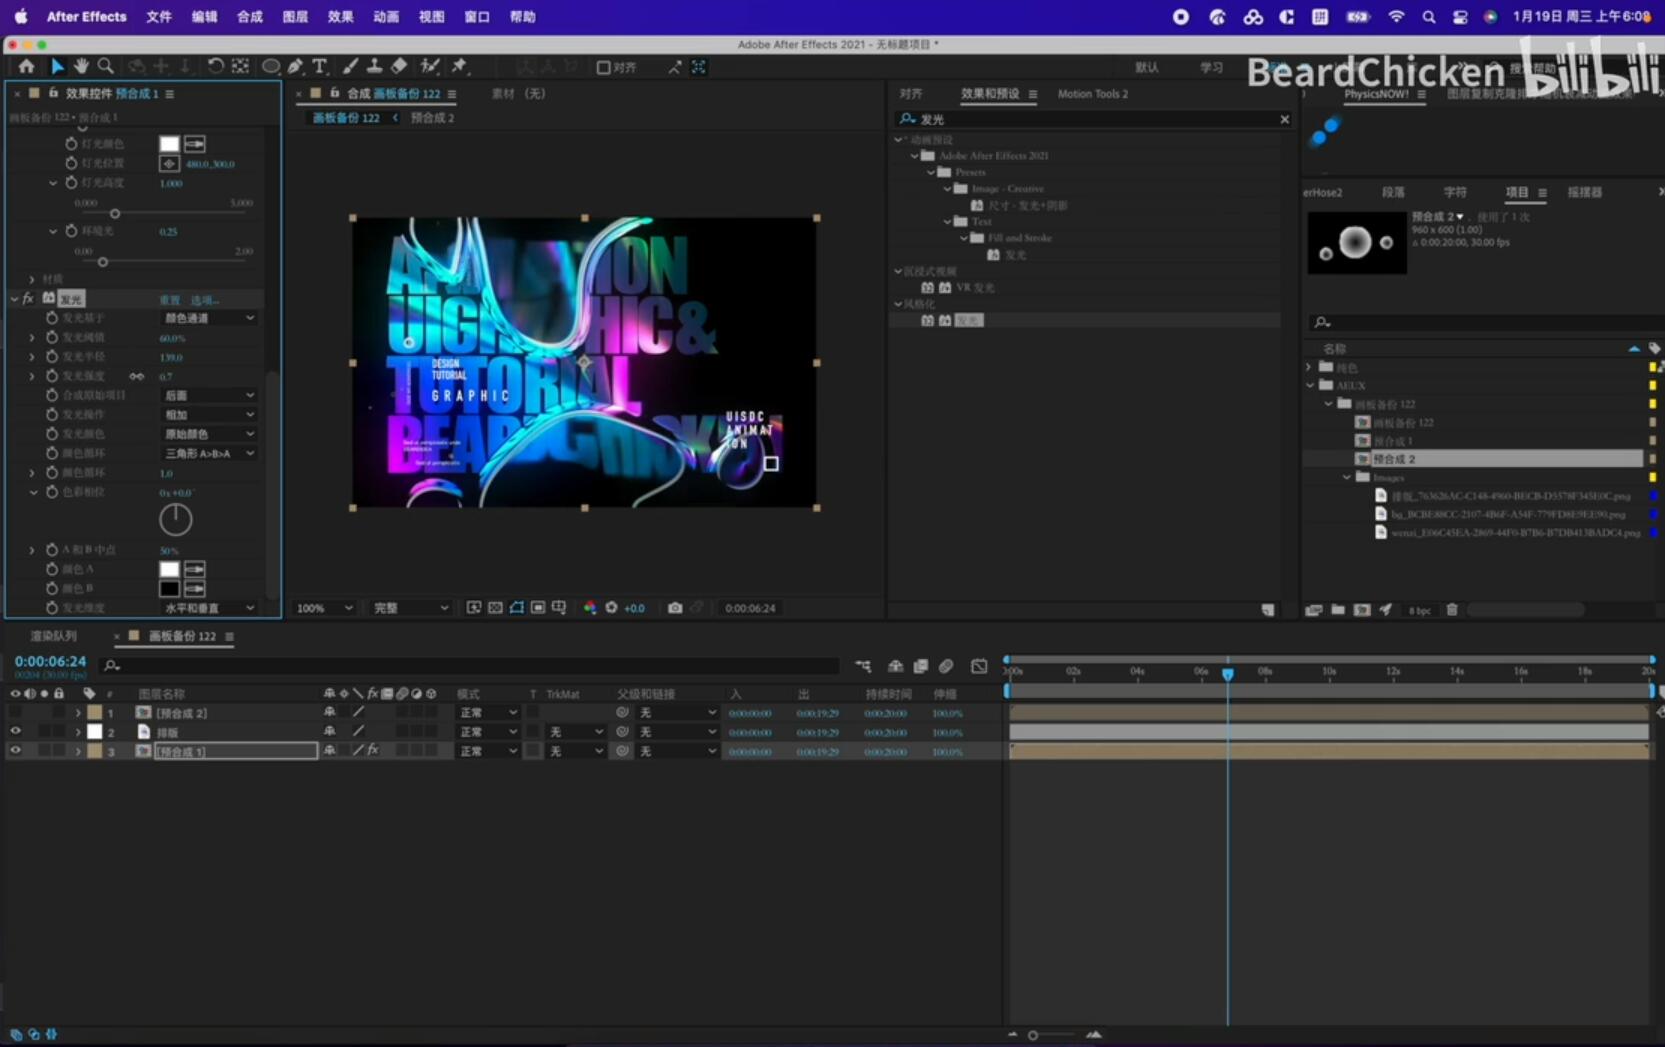The width and height of the screenshot is (1665, 1047).
Task: Select the Puppet Pin tool
Action: (460, 67)
